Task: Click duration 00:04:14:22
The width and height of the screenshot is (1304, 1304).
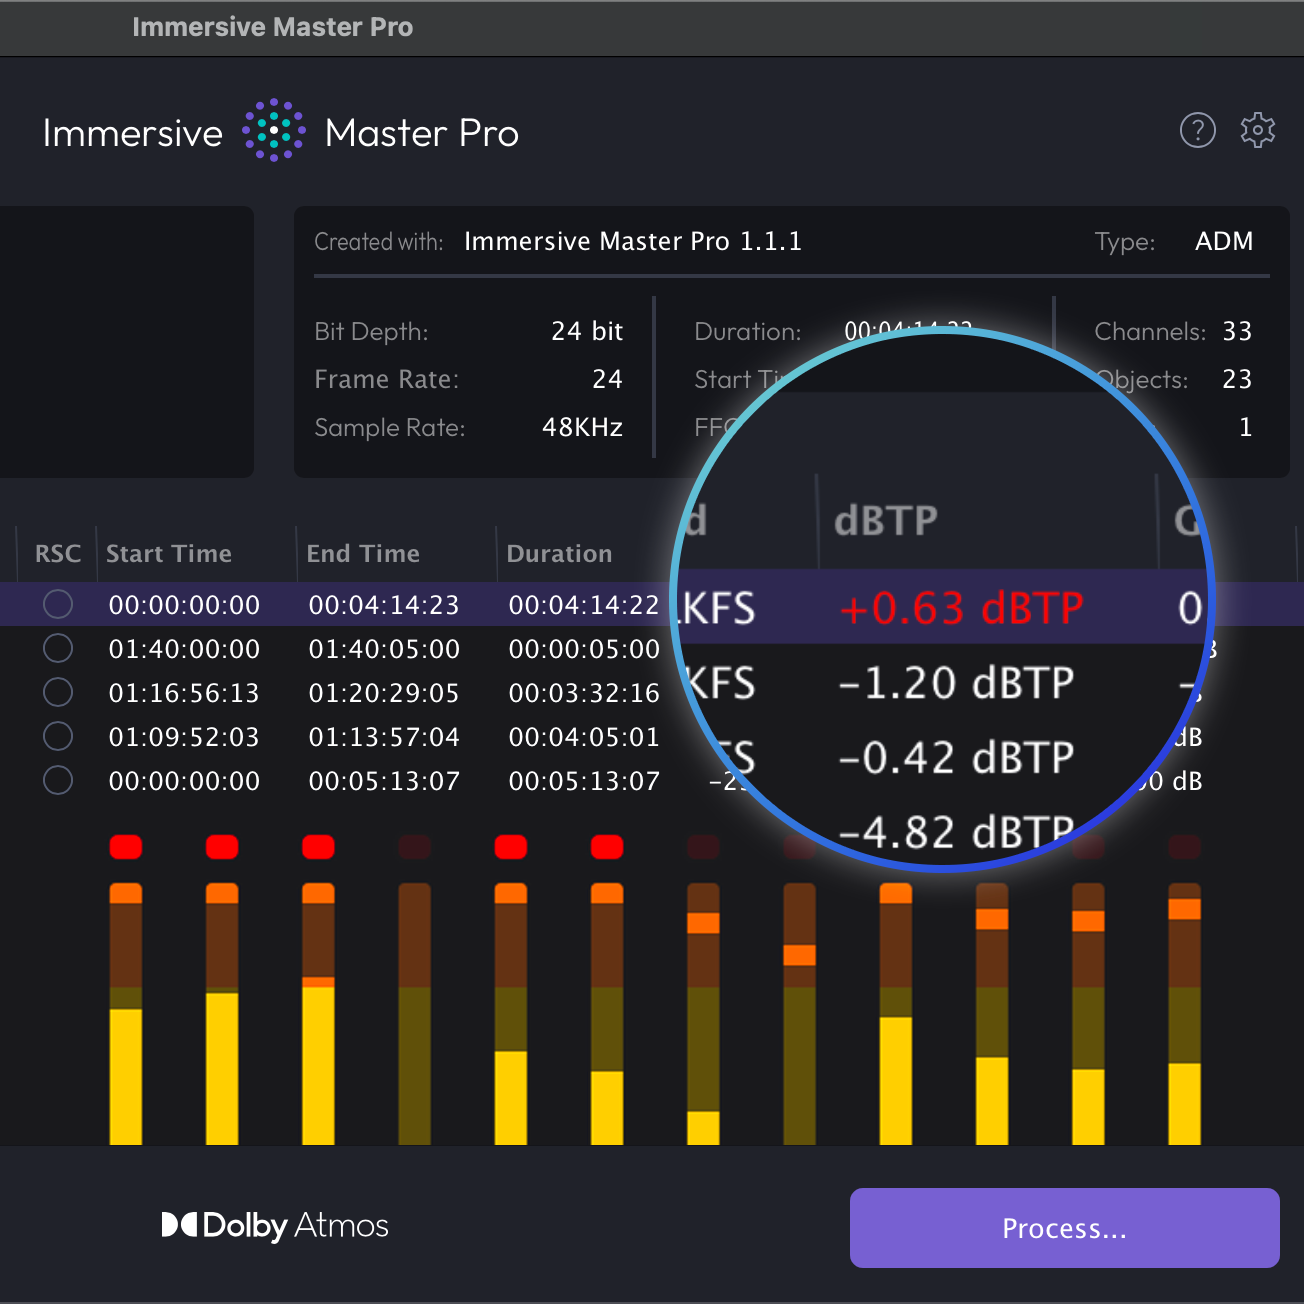Action: (584, 605)
